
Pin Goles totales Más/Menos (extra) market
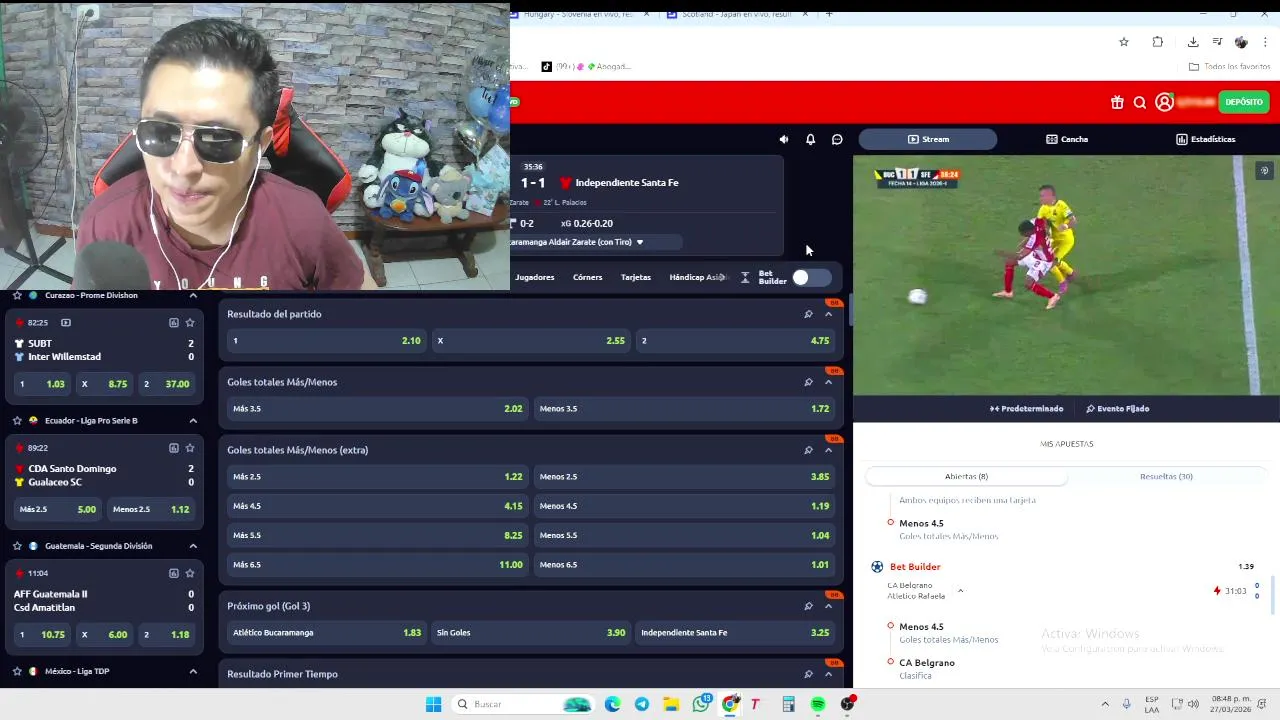pyautogui.click(x=808, y=450)
